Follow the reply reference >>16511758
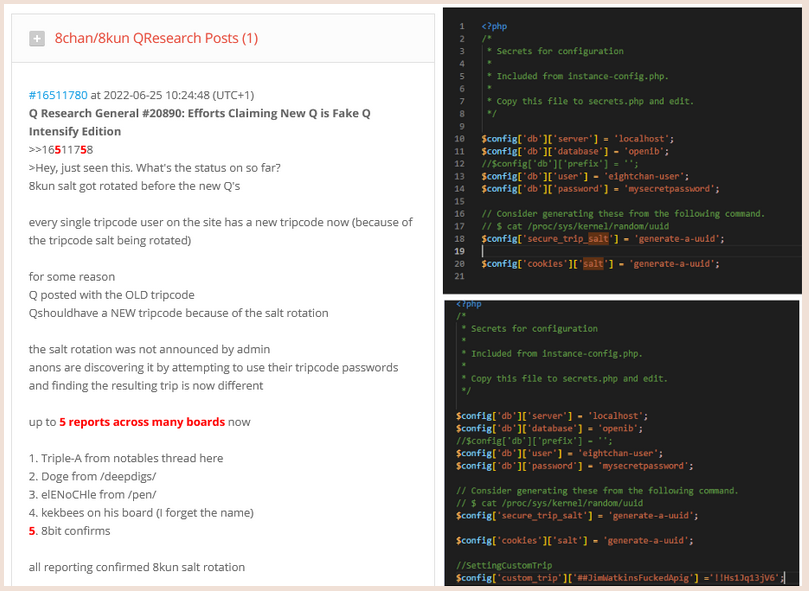 click(61, 150)
